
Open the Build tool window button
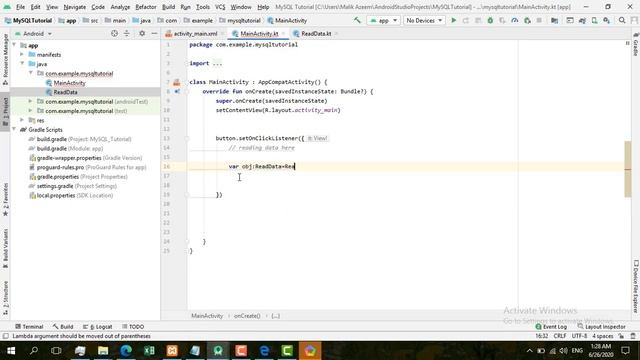[x=63, y=327]
